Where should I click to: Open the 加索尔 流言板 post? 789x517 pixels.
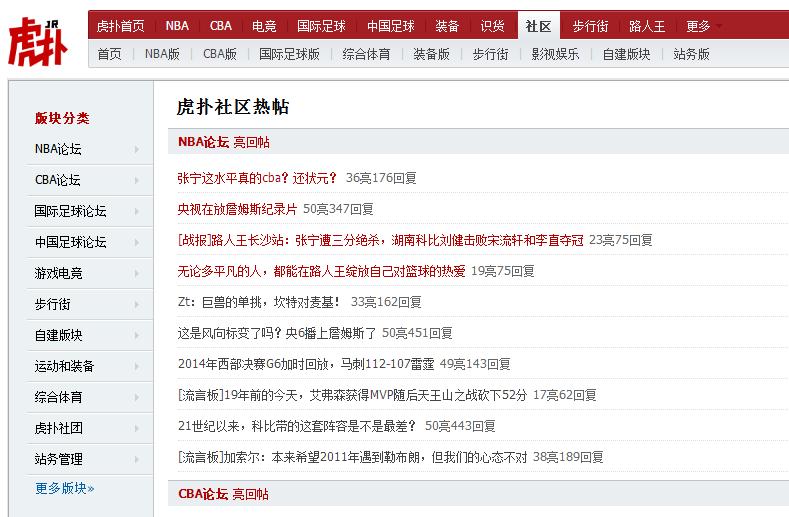point(352,457)
